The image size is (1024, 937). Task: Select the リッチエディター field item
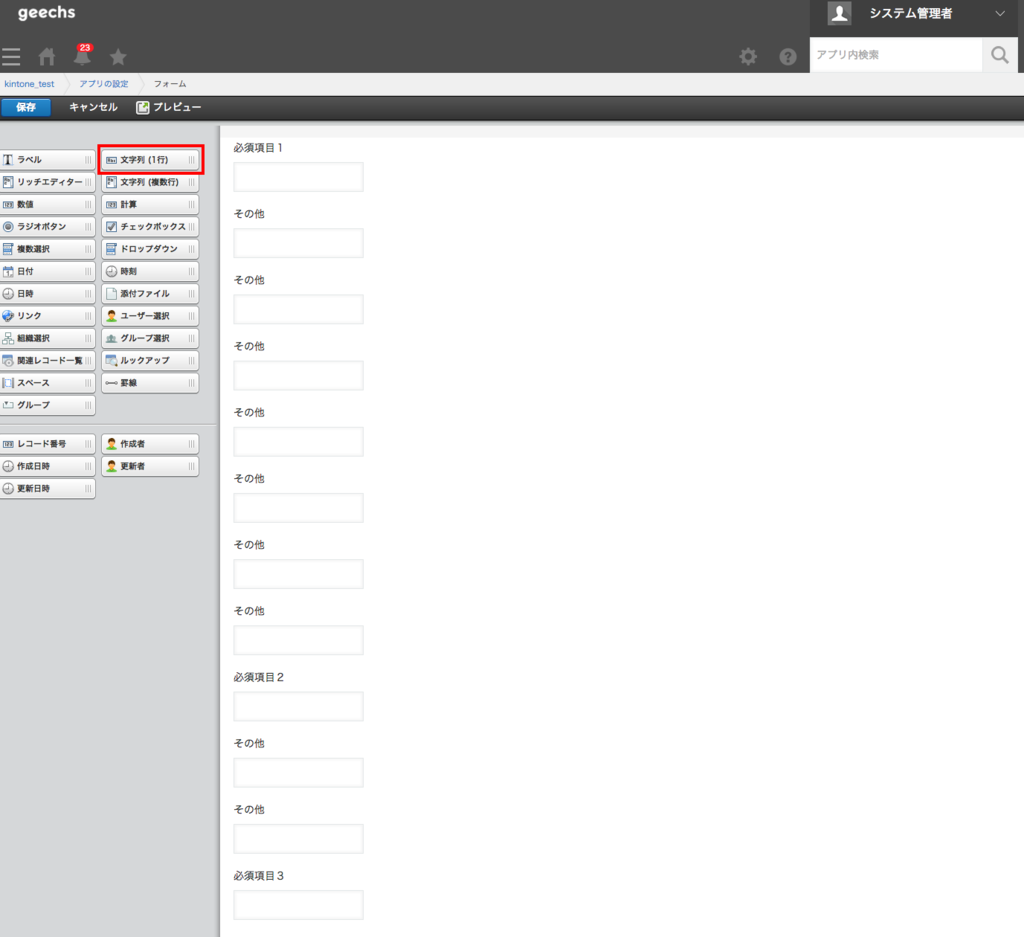coord(47,182)
